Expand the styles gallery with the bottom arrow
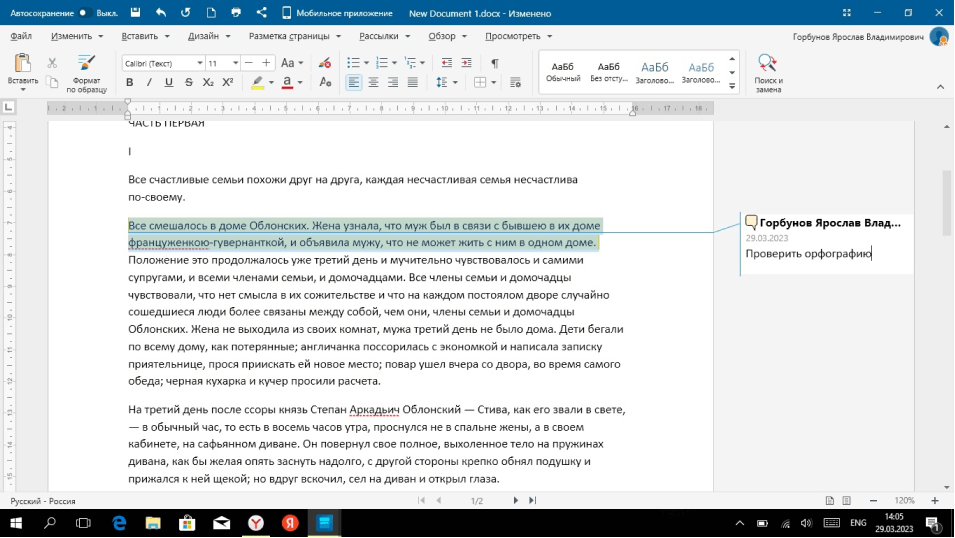This screenshot has width=955, height=538. [x=732, y=86]
